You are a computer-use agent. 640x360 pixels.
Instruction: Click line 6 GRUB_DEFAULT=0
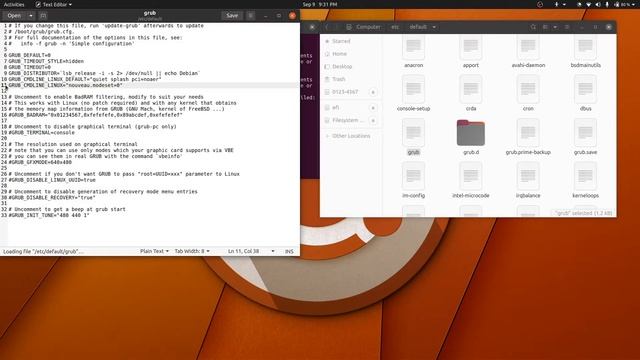(x=30, y=55)
